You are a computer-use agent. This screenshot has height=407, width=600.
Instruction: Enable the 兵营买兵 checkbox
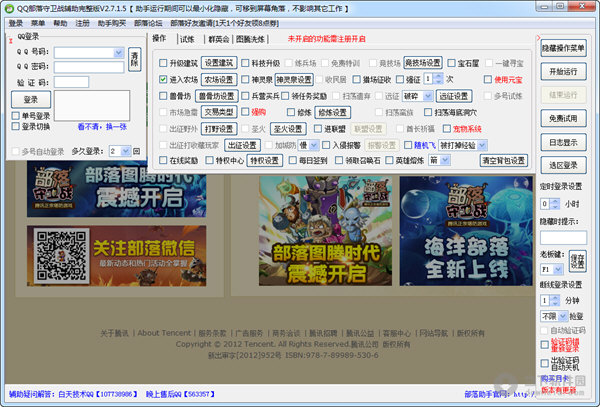click(245, 96)
